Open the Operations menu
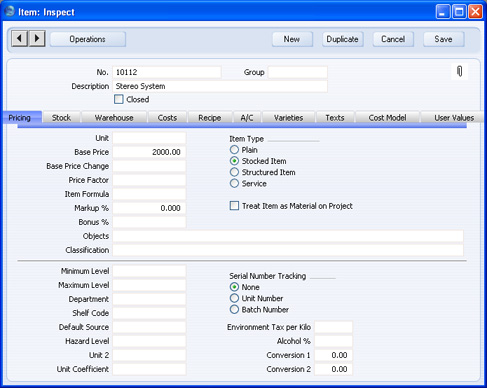Screen dimensions: 487x388 [88, 39]
